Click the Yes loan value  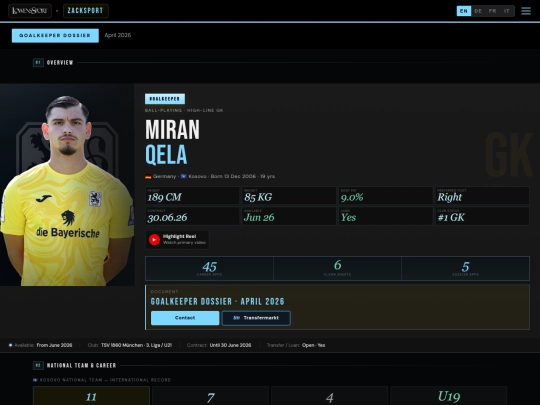pos(348,218)
